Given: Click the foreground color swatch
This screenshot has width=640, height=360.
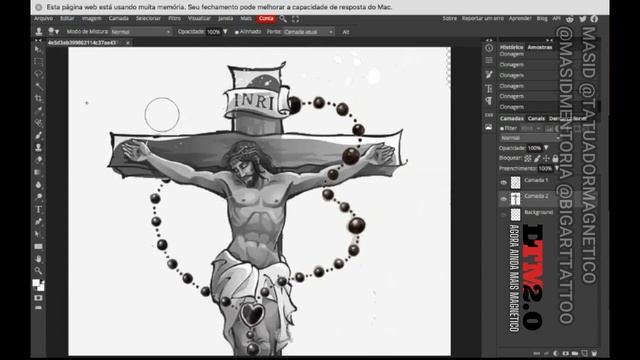Looking at the screenshot, I should point(36,283).
